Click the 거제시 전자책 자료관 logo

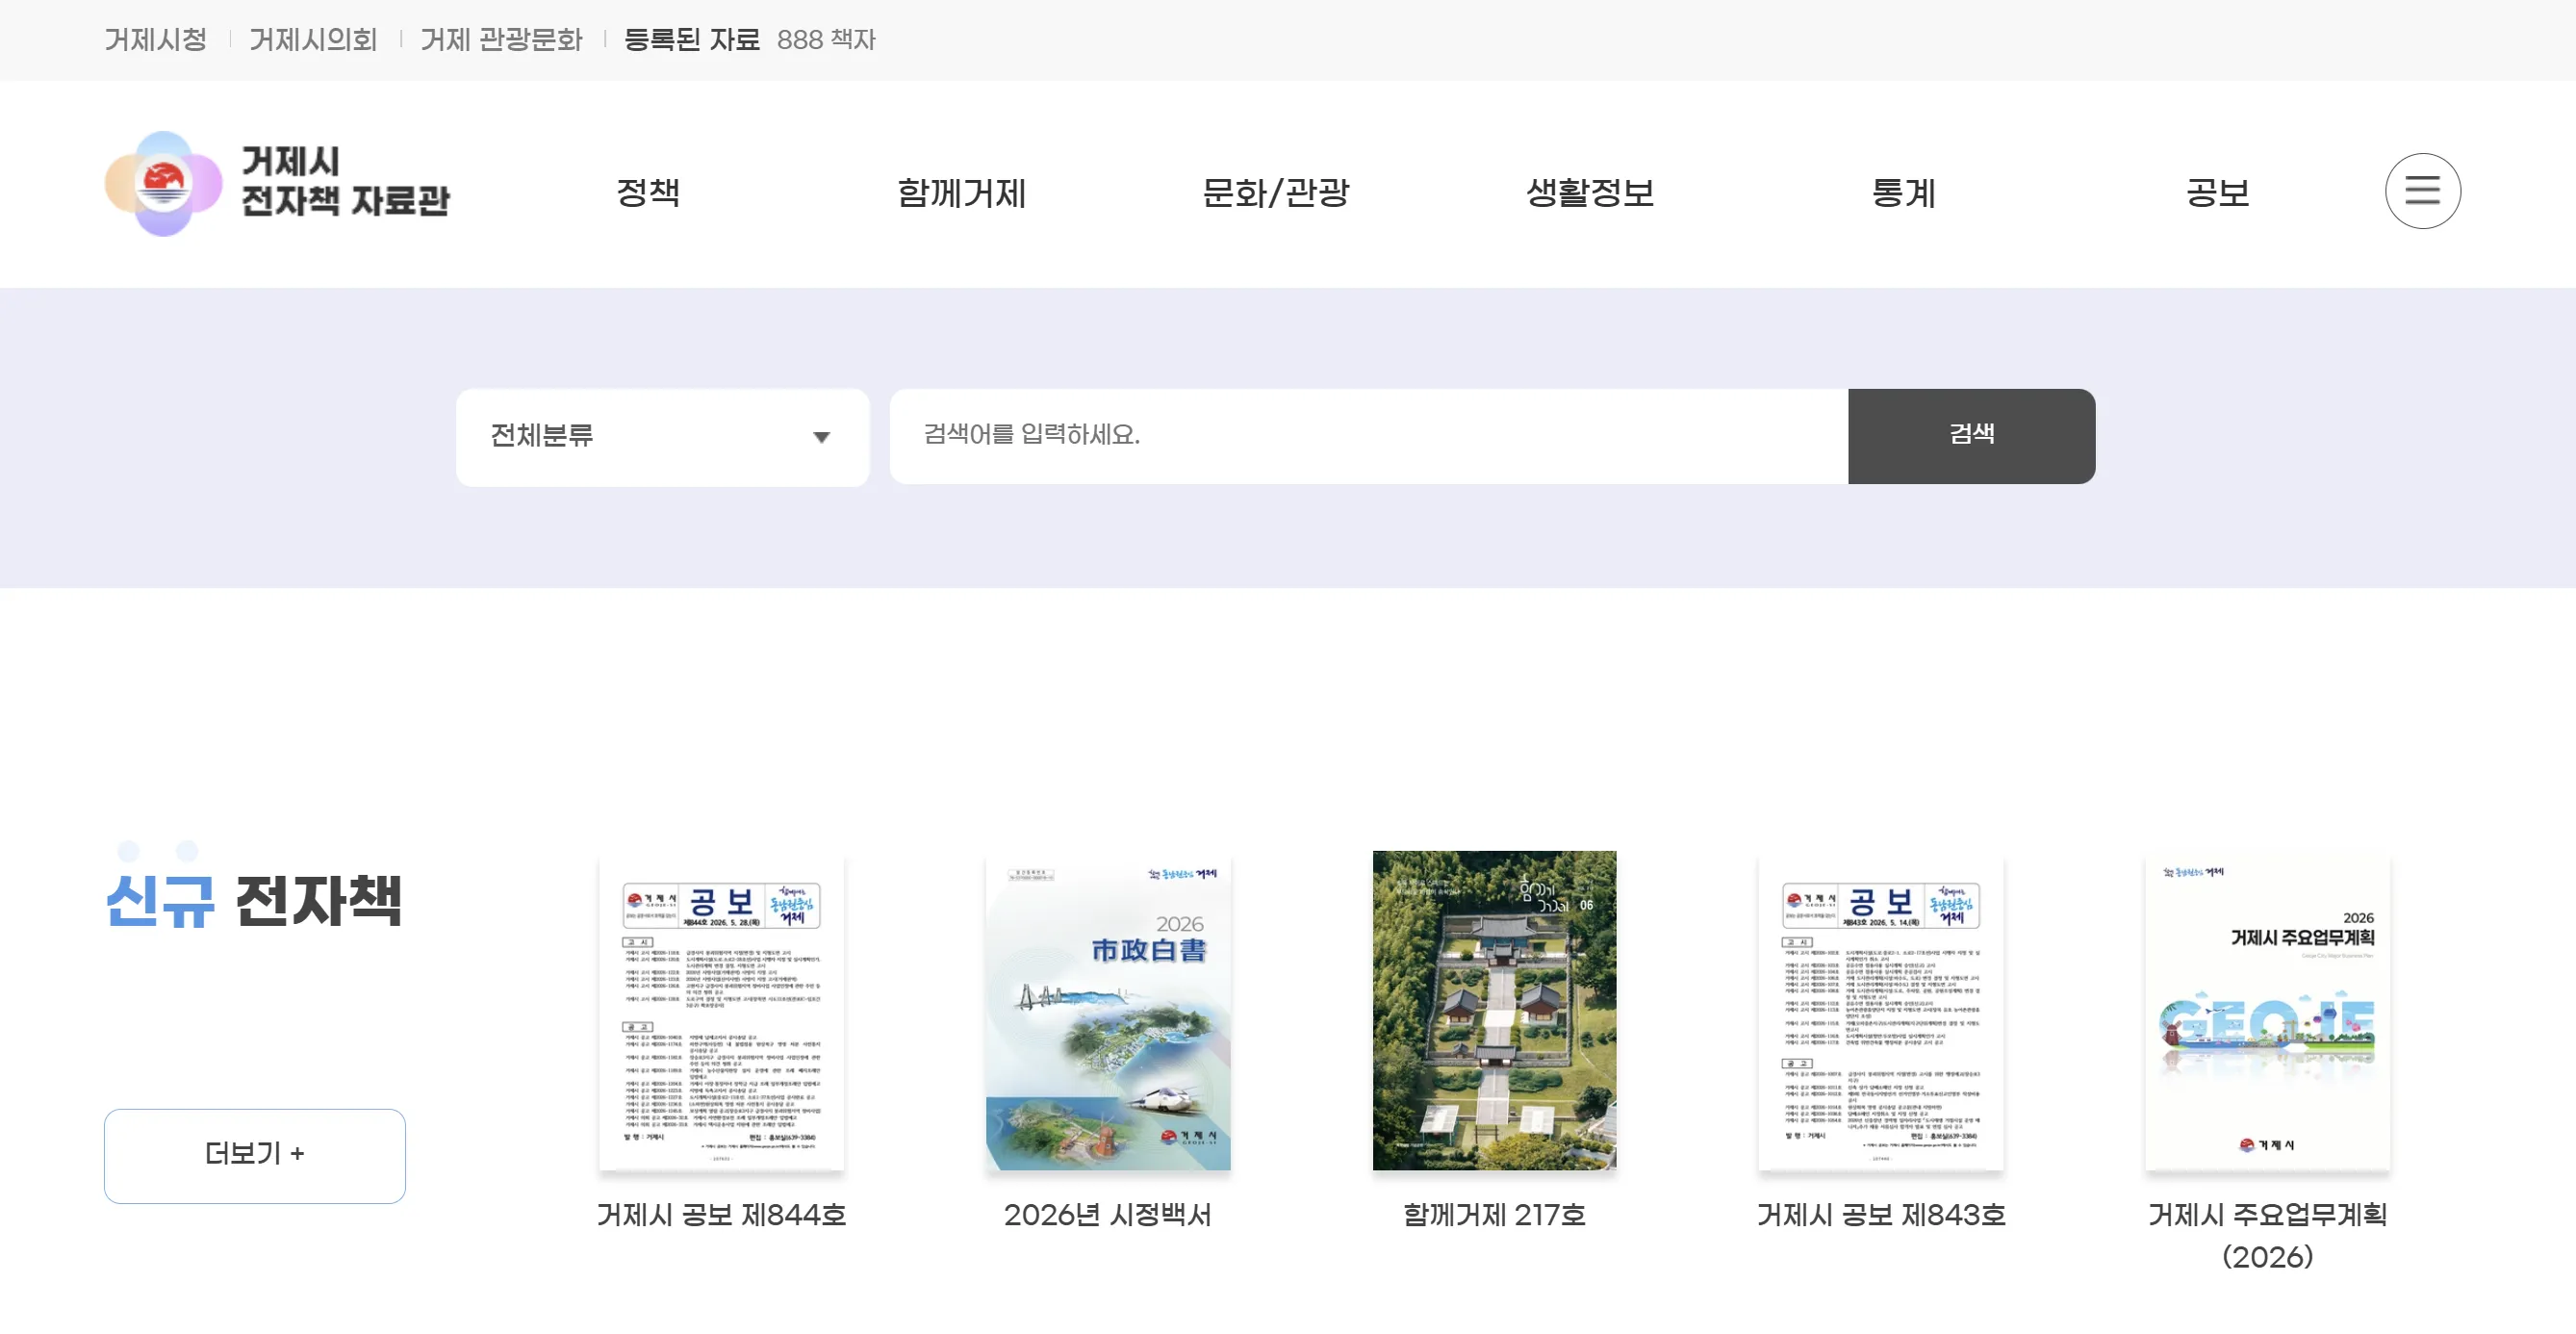tap(277, 184)
